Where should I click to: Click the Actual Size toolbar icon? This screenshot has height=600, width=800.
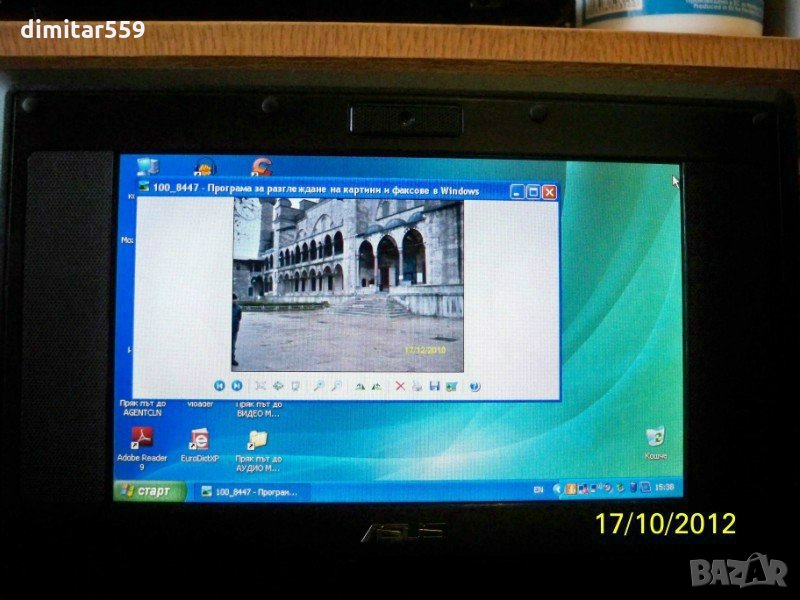pos(278,385)
